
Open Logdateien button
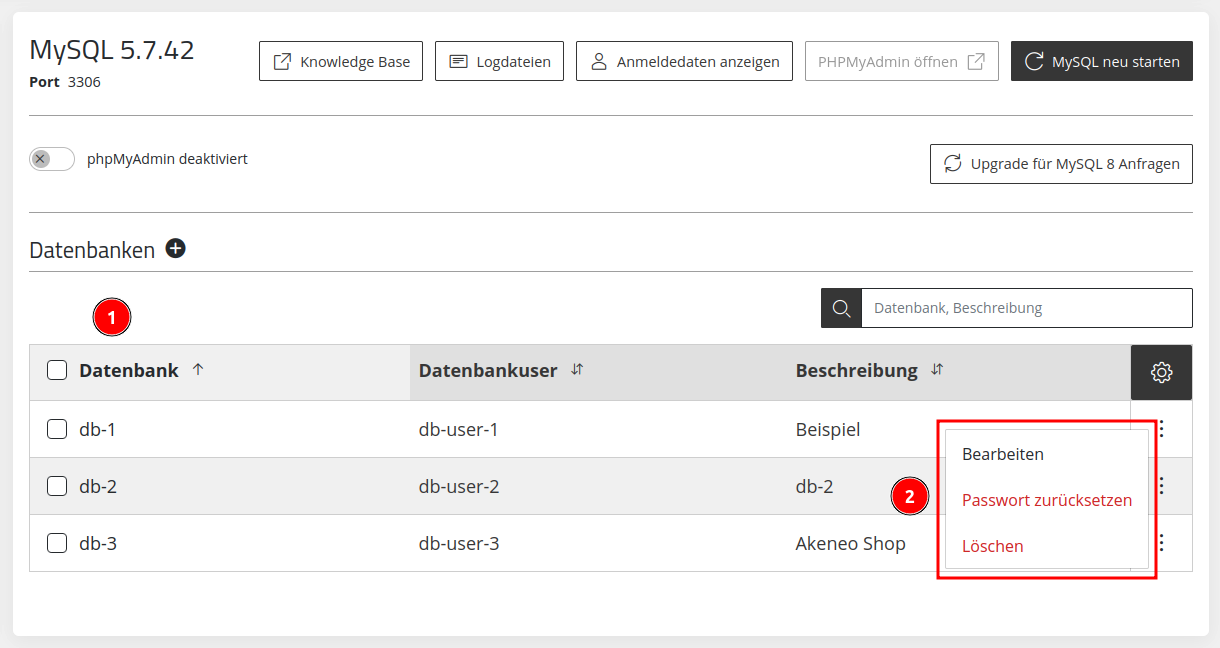(x=500, y=61)
